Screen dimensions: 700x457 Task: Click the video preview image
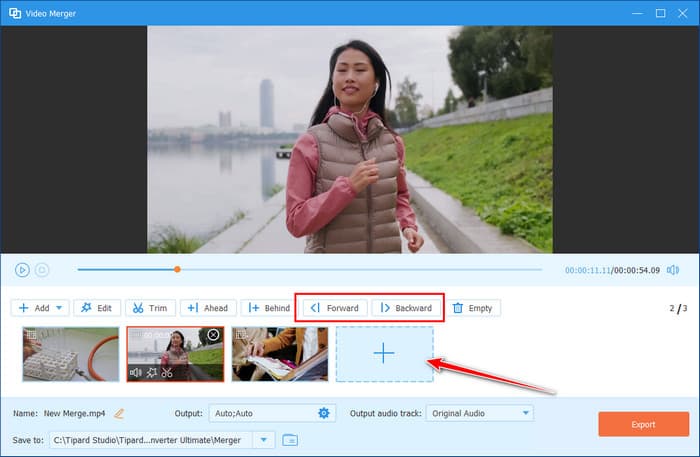(x=350, y=139)
